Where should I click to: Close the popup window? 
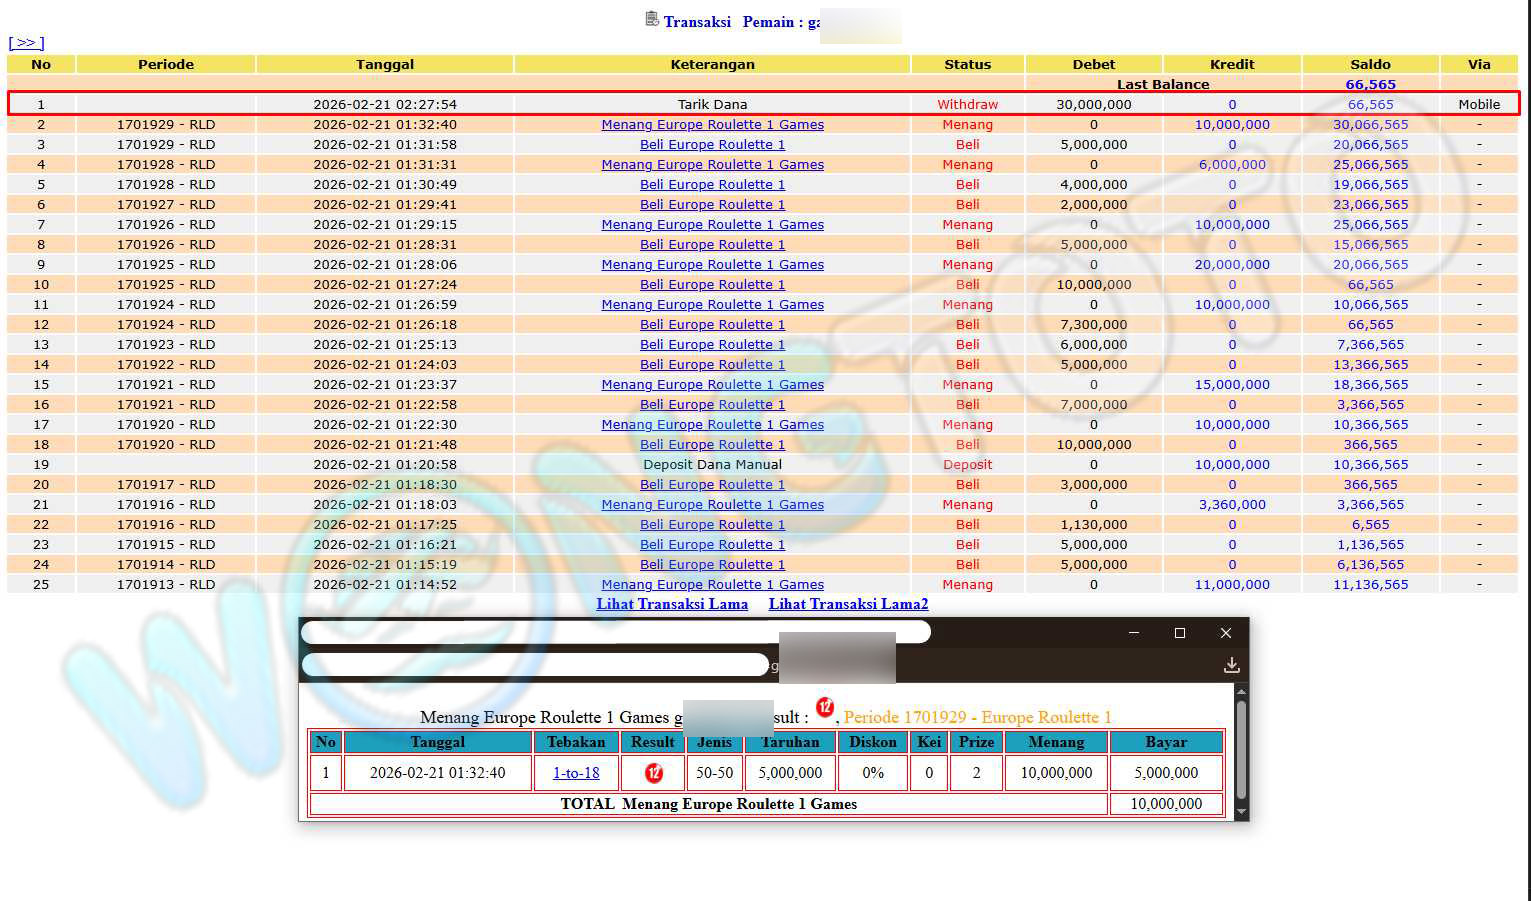coord(1226,633)
